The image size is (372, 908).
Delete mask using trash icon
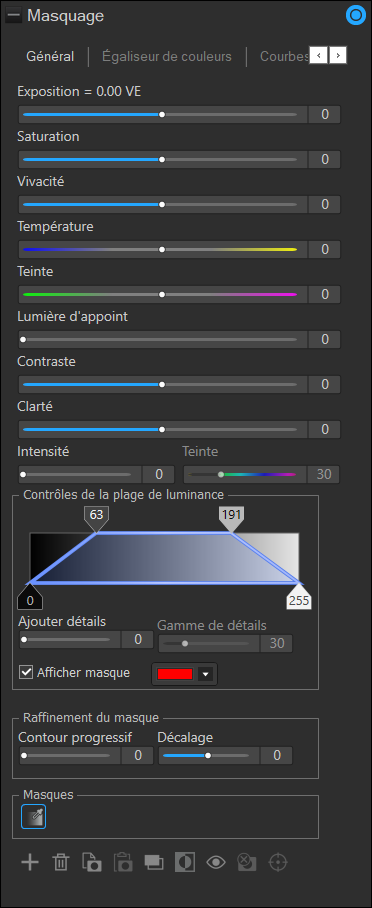(60, 862)
